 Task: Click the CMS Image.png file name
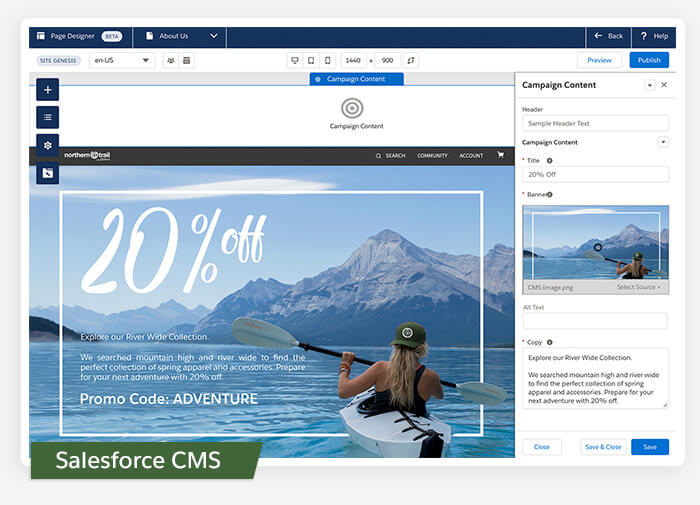coord(550,288)
